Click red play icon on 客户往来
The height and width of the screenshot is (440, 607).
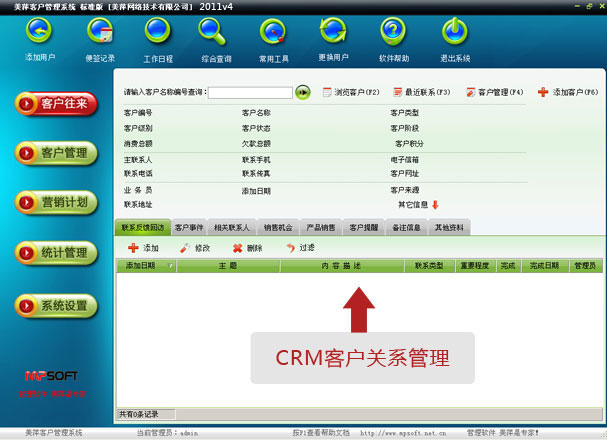point(26,104)
